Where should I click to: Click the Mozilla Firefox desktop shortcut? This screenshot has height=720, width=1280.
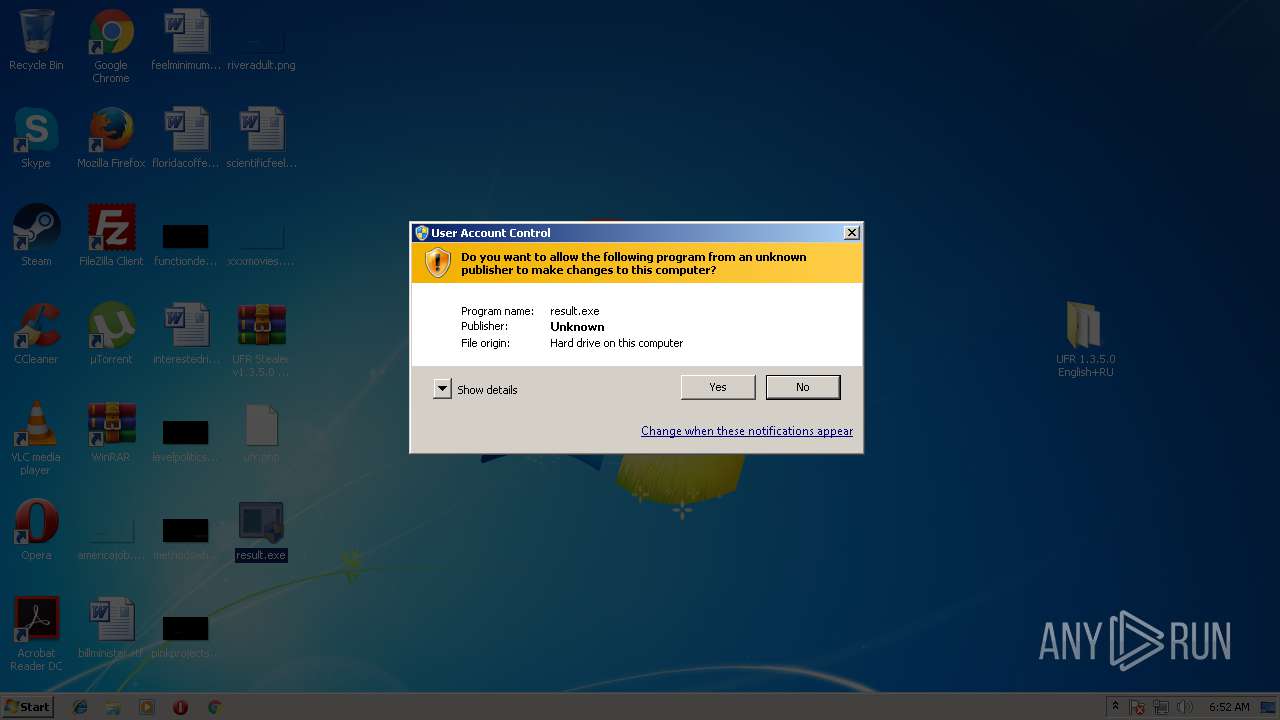click(111, 138)
